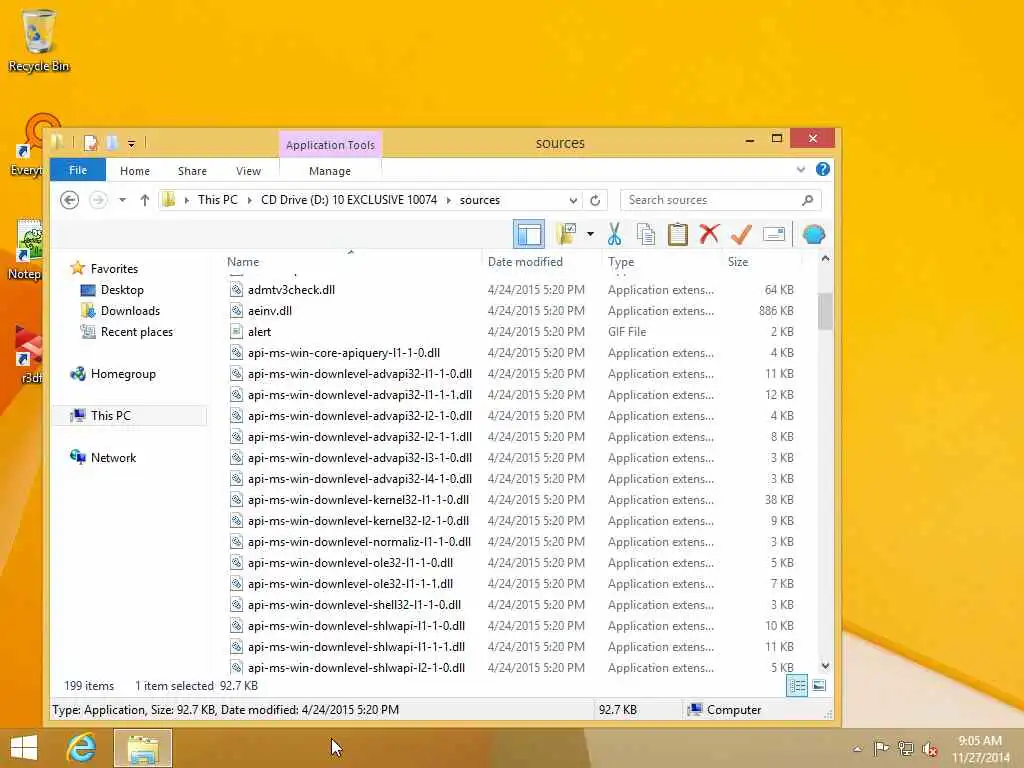Click the Rename icon in toolbar
Image resolution: width=1024 pixels, height=768 pixels.
tap(774, 234)
